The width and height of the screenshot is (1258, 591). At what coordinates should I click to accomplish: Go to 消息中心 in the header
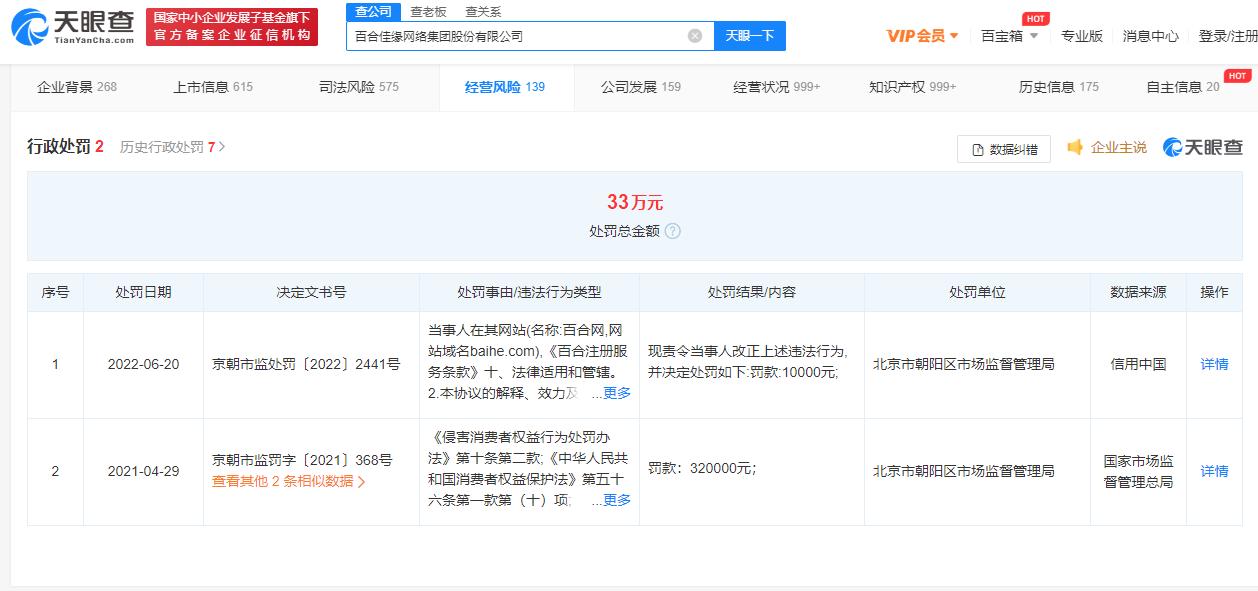[x=1150, y=36]
